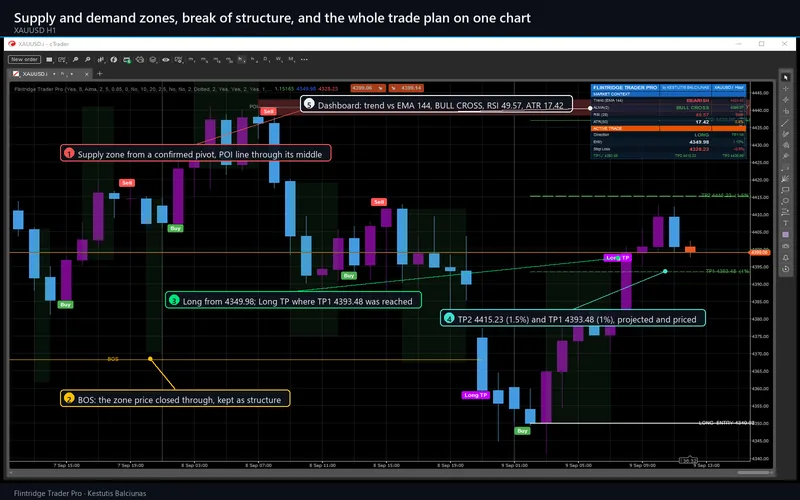
Task: Click BULL CROSS in the dashboard
Action: [x=693, y=108]
